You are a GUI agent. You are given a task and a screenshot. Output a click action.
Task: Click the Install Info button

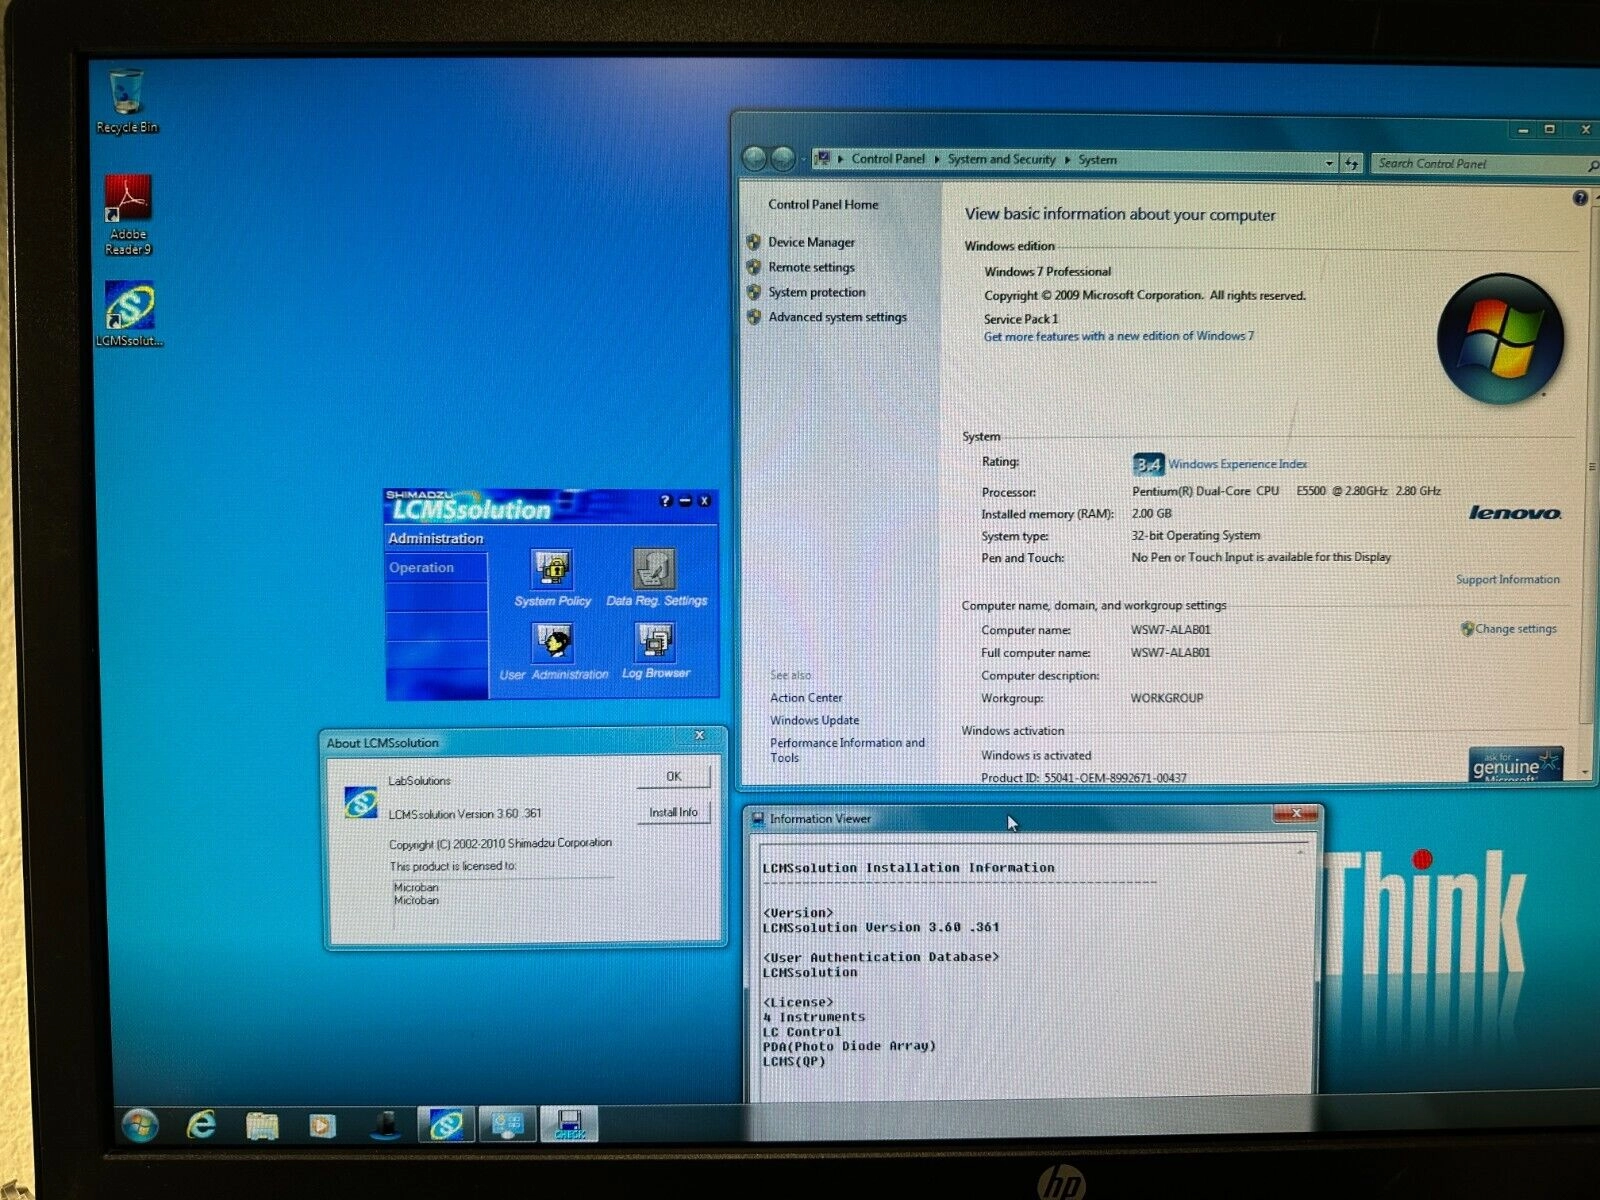673,812
